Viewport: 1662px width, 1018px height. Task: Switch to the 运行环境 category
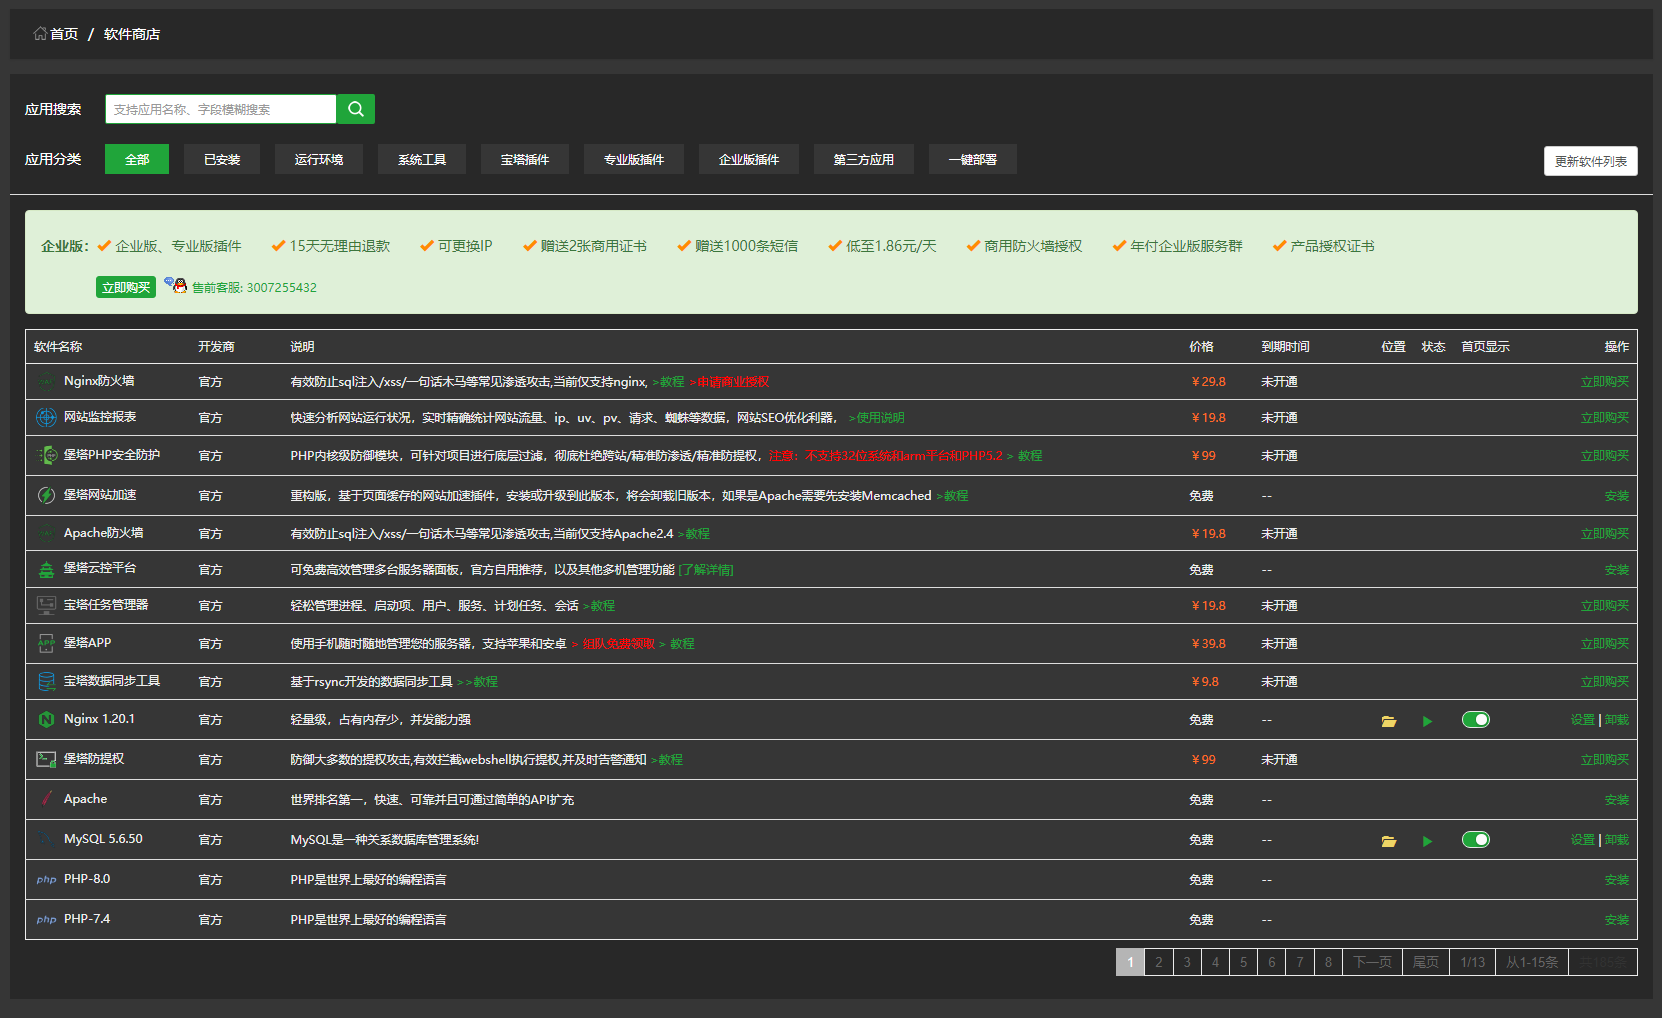(319, 159)
